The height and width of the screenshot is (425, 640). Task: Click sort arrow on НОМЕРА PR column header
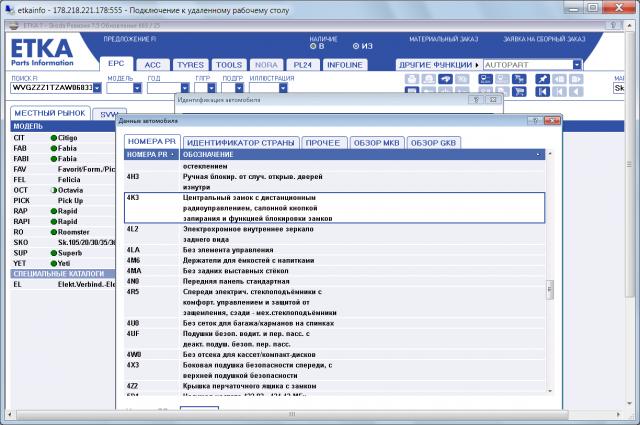173,155
